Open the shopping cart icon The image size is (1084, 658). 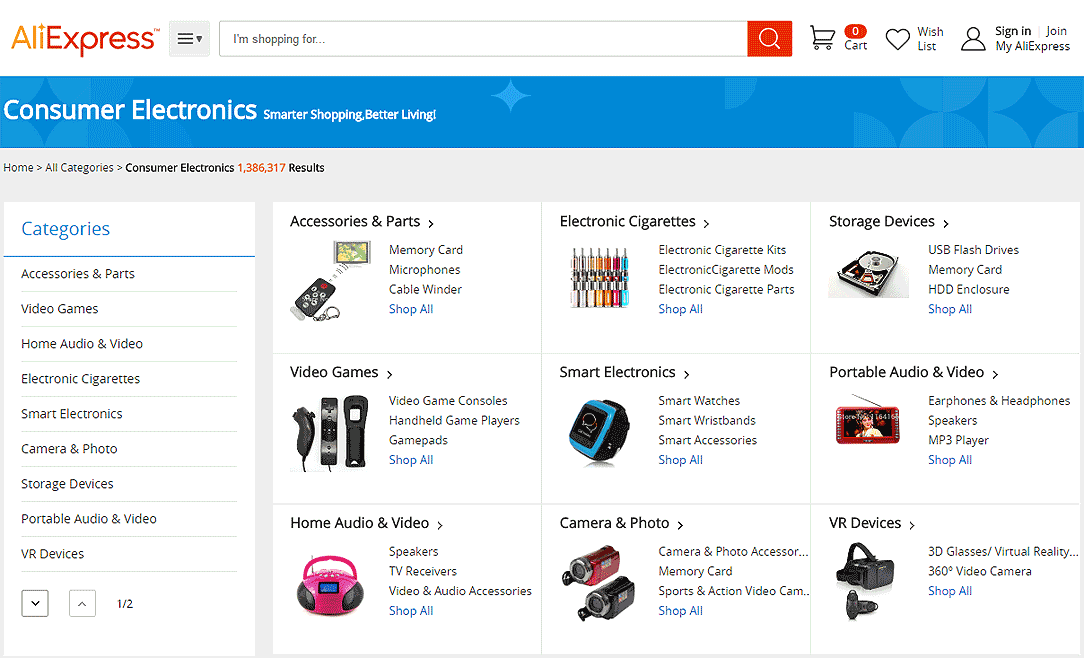pos(822,38)
